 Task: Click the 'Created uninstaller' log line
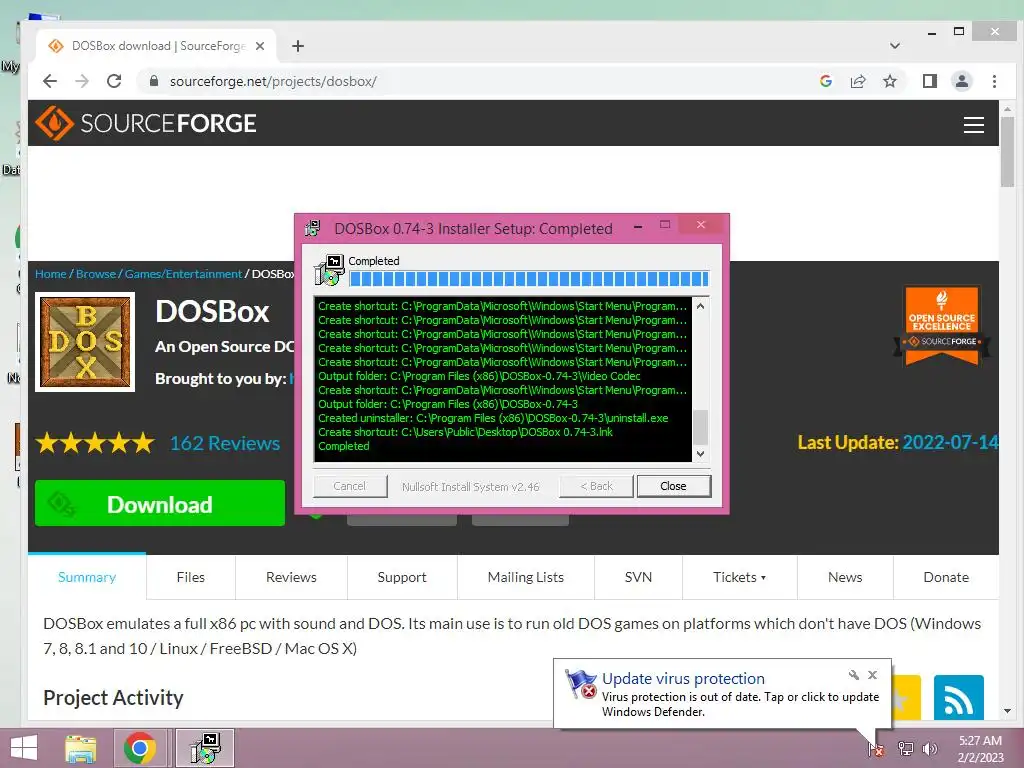tap(493, 418)
